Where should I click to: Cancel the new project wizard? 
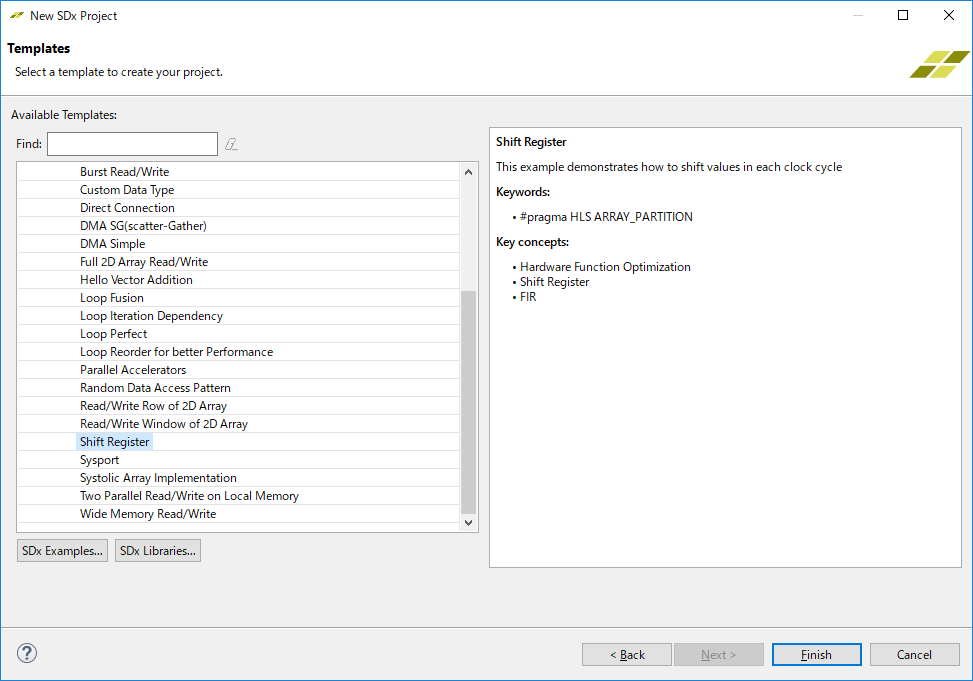914,654
